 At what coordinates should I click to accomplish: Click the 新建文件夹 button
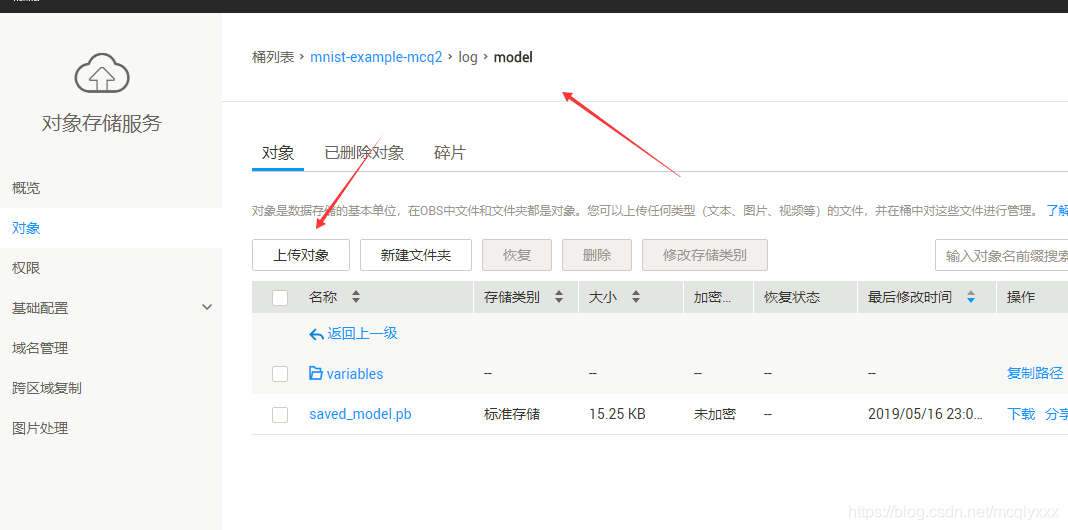415,255
